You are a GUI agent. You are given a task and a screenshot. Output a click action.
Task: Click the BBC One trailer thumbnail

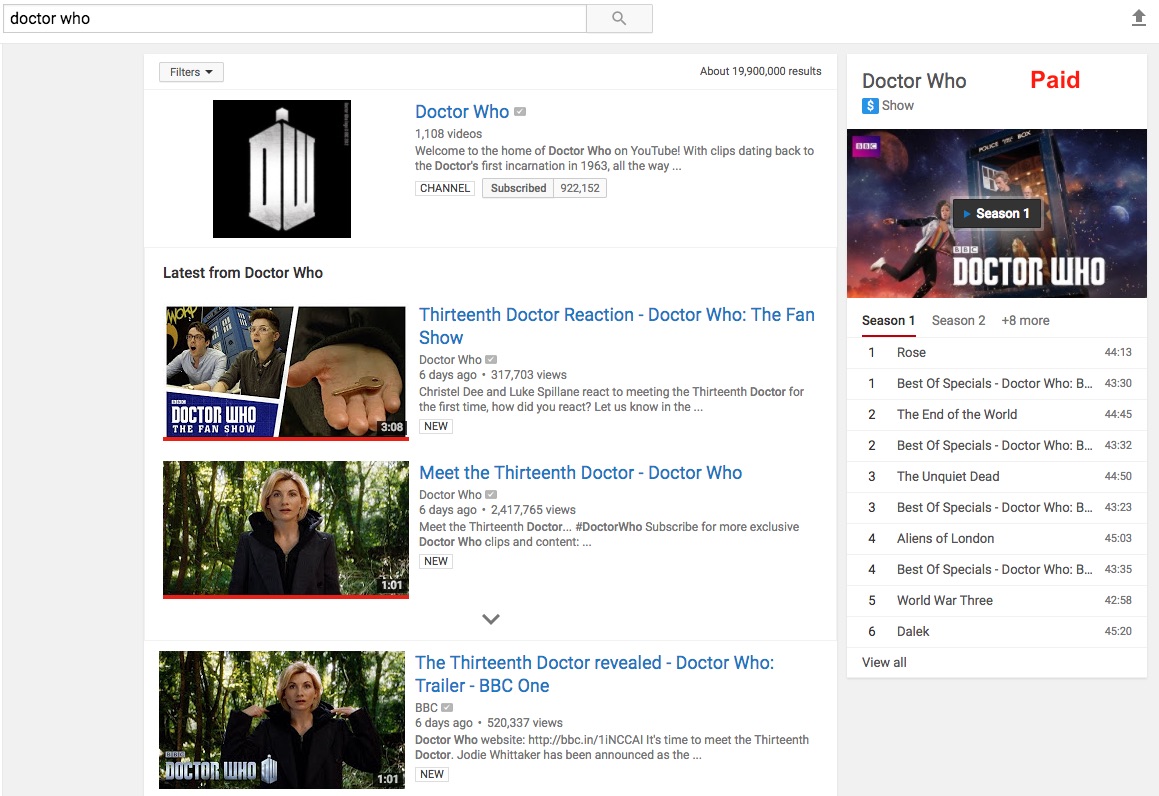[282, 720]
